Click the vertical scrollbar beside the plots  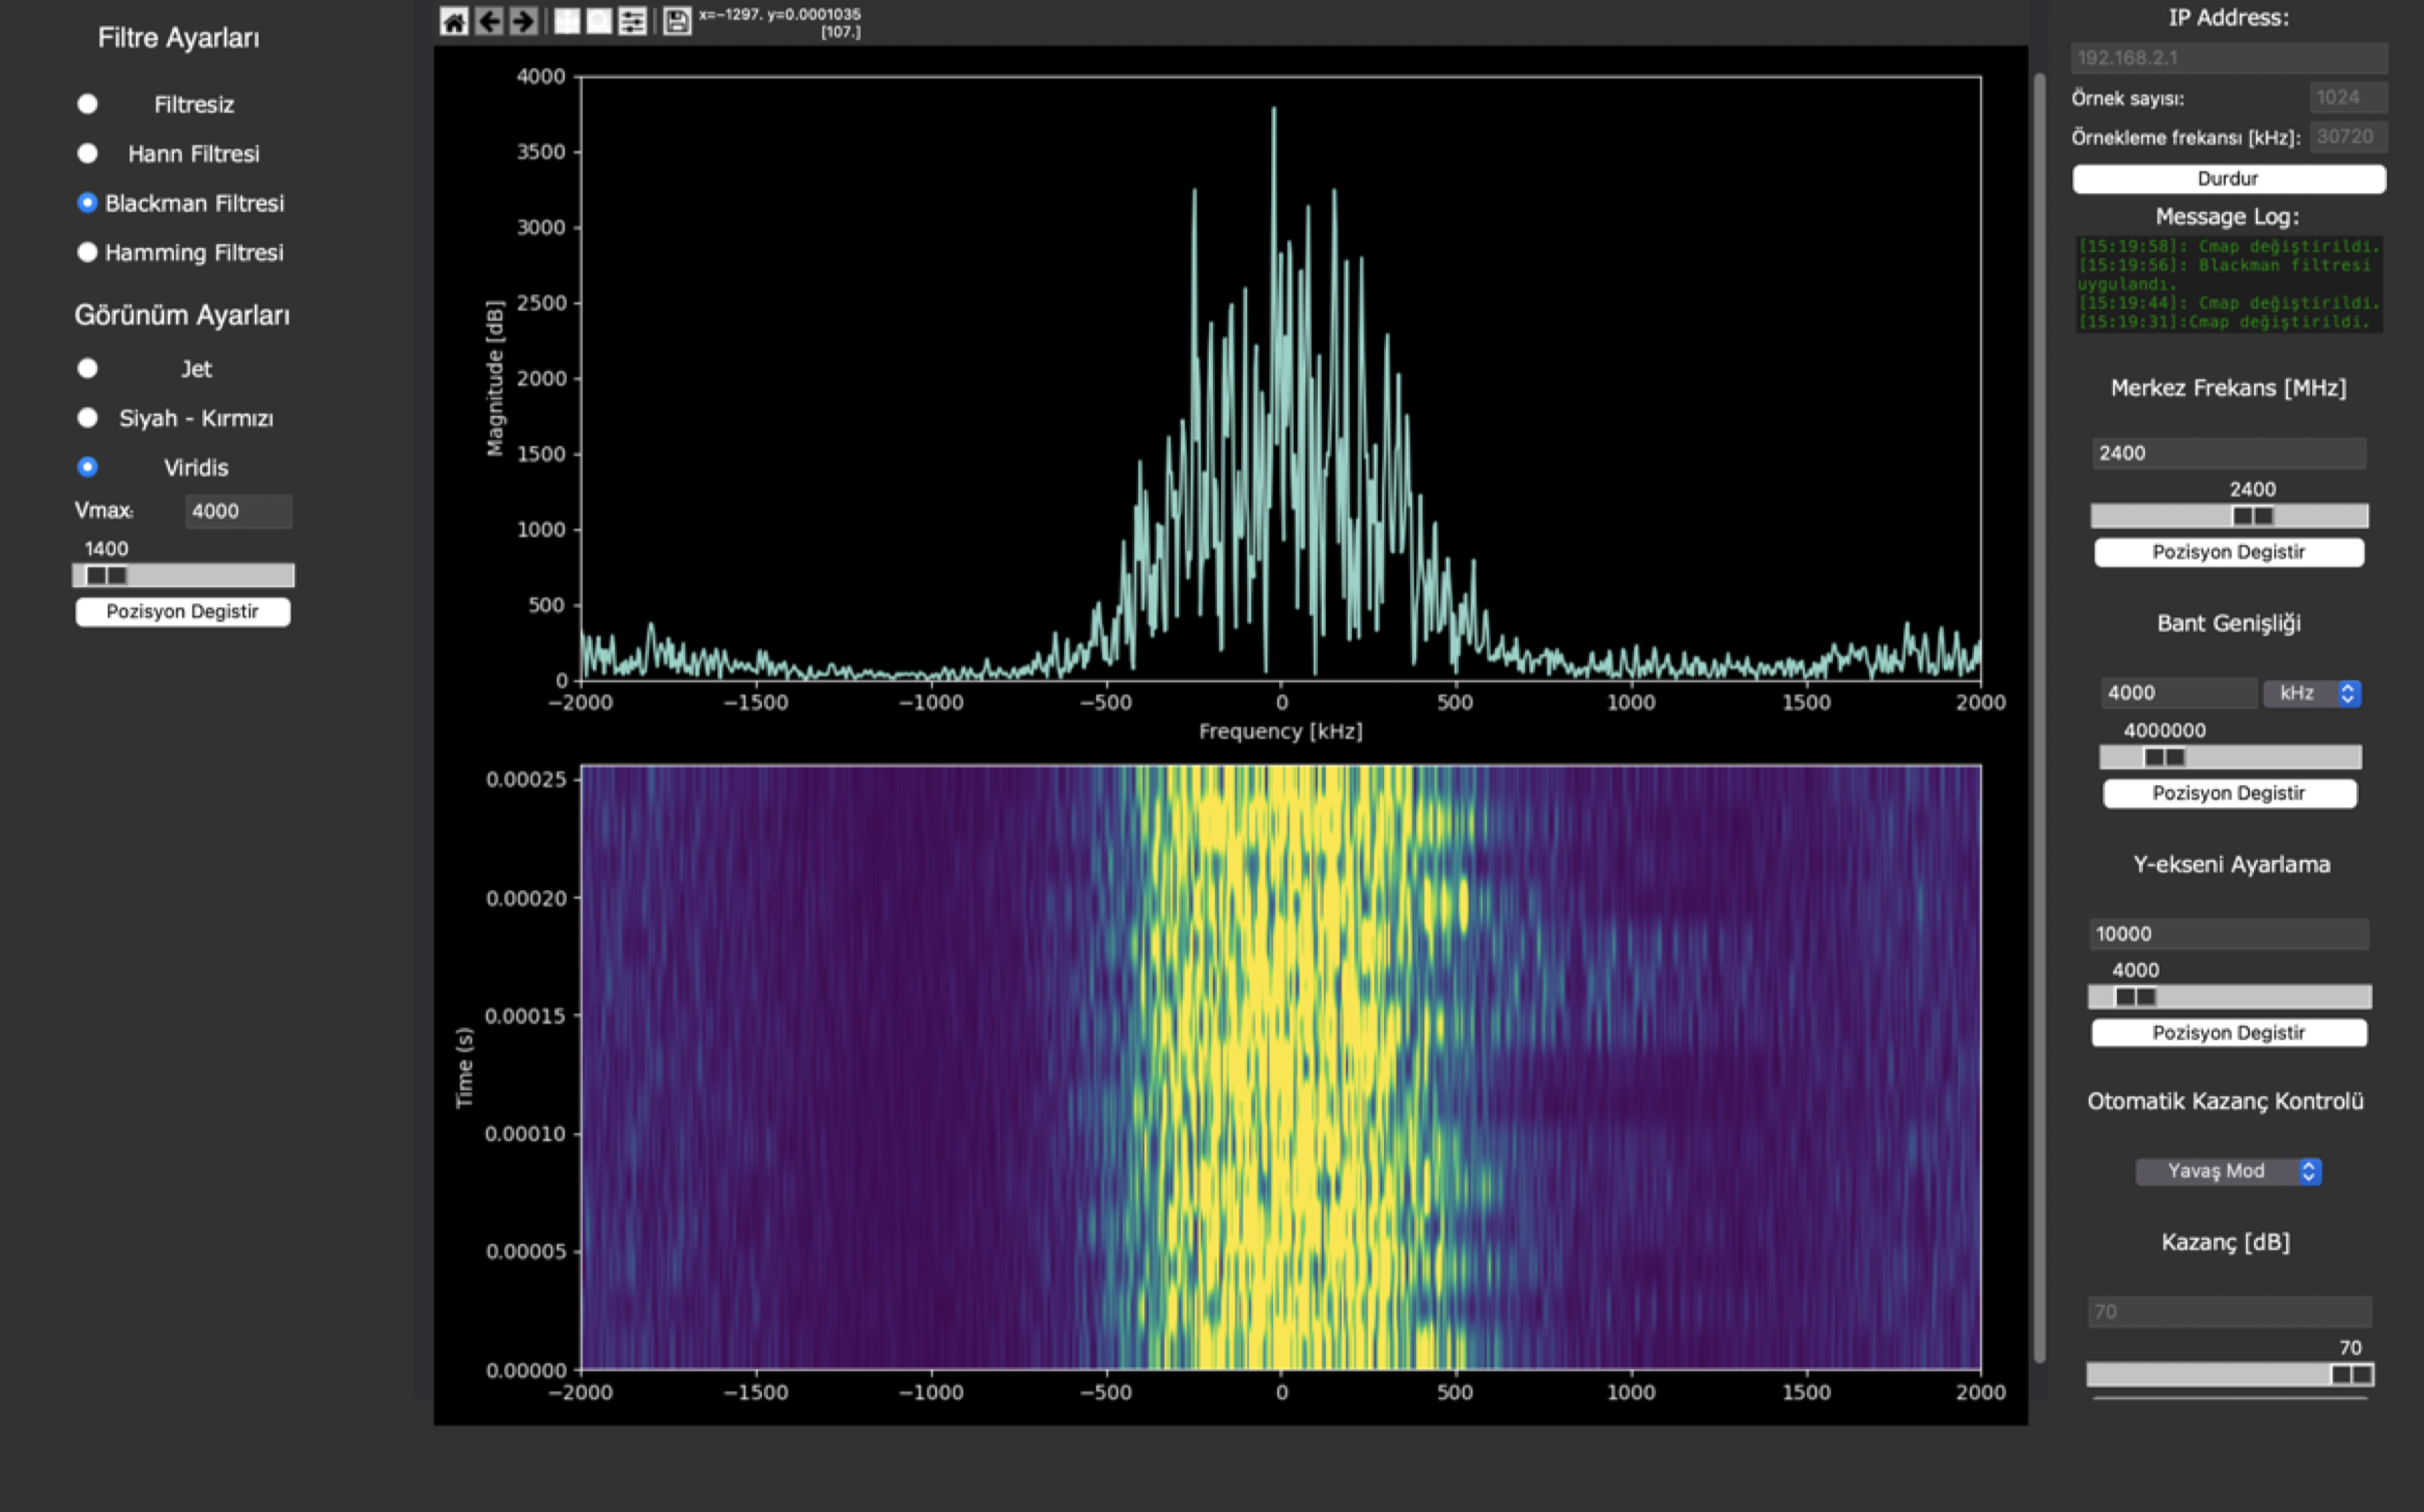[2039, 716]
